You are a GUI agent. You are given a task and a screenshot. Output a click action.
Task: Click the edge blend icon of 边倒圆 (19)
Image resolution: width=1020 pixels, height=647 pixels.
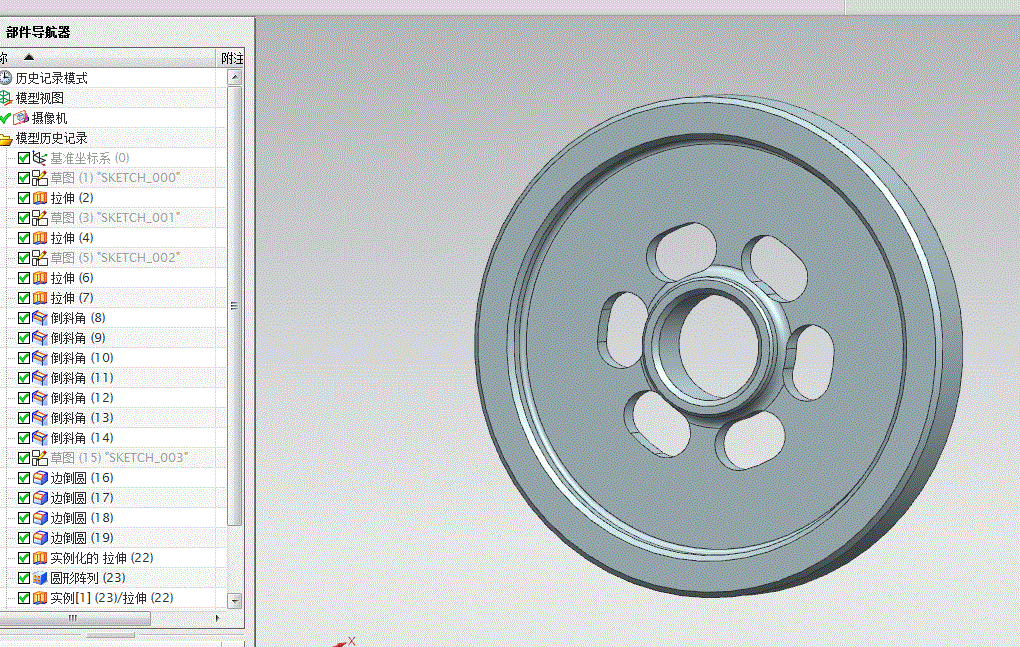click(x=40, y=538)
